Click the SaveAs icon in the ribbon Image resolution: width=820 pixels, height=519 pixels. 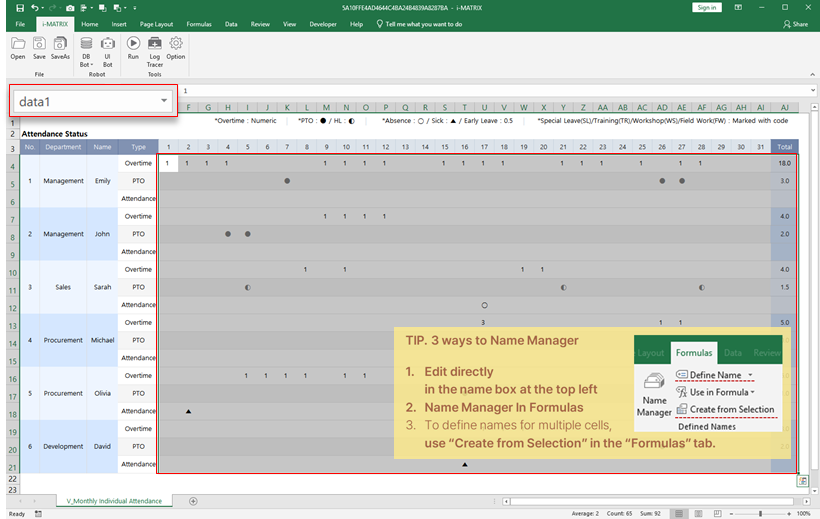pos(60,47)
